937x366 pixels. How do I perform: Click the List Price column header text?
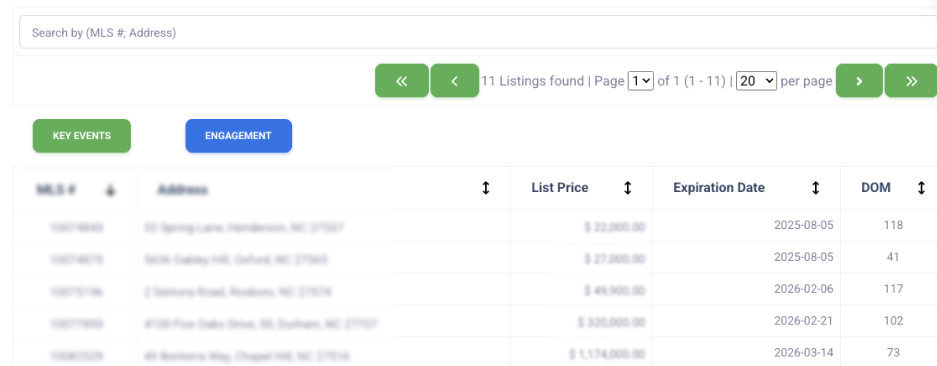point(559,188)
